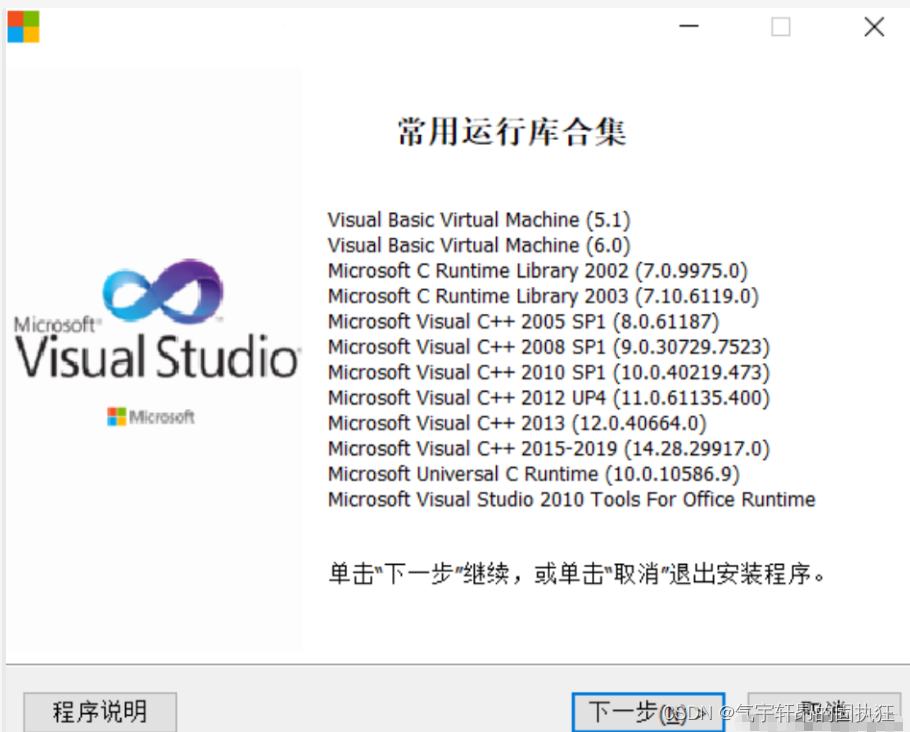Image resolution: width=910 pixels, height=732 pixels.
Task: Maximize the installer window
Action: point(781,27)
